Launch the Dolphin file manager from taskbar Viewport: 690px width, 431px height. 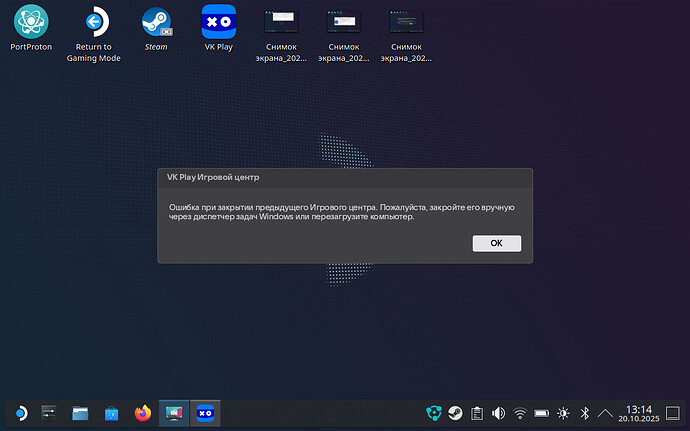pyautogui.click(x=81, y=412)
